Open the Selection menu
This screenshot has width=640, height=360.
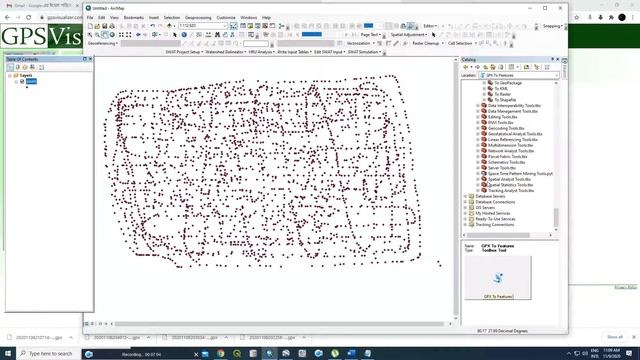click(x=172, y=18)
